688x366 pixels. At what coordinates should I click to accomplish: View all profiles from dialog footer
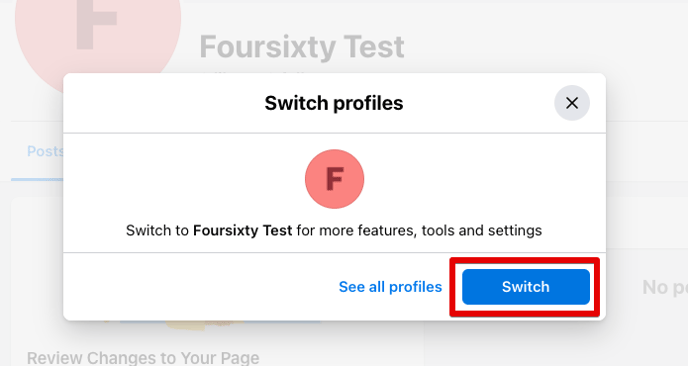[390, 287]
